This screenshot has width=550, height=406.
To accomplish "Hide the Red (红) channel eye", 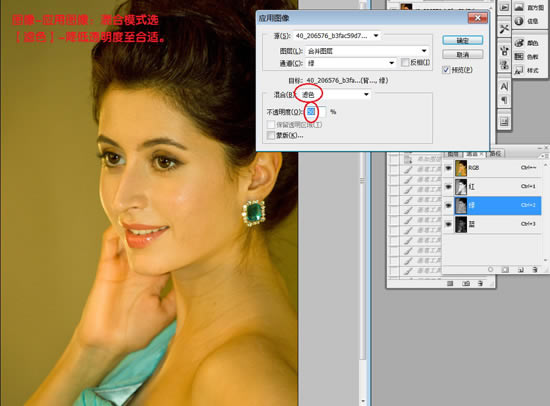I will pyautogui.click(x=448, y=187).
